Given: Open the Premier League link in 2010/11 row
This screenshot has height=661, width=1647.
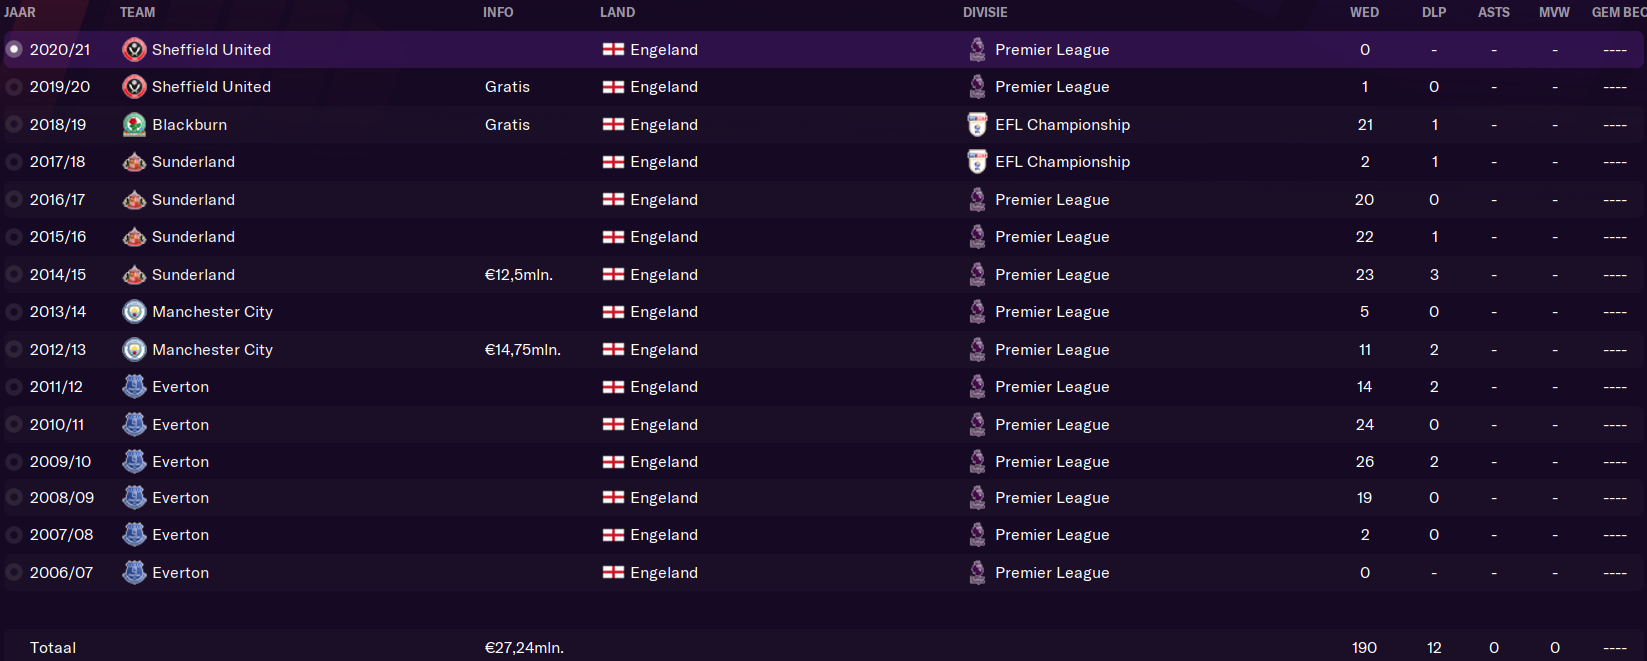Looking at the screenshot, I should tap(1052, 425).
